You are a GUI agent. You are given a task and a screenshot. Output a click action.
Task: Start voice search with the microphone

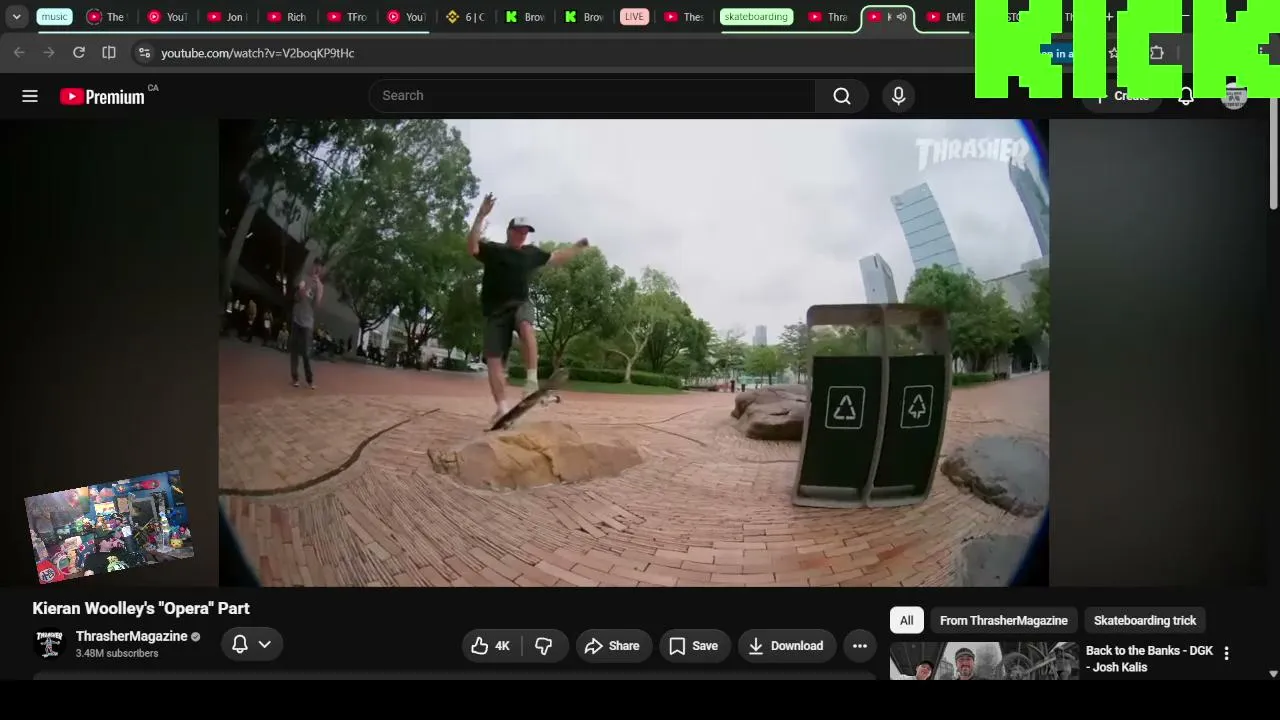898,96
